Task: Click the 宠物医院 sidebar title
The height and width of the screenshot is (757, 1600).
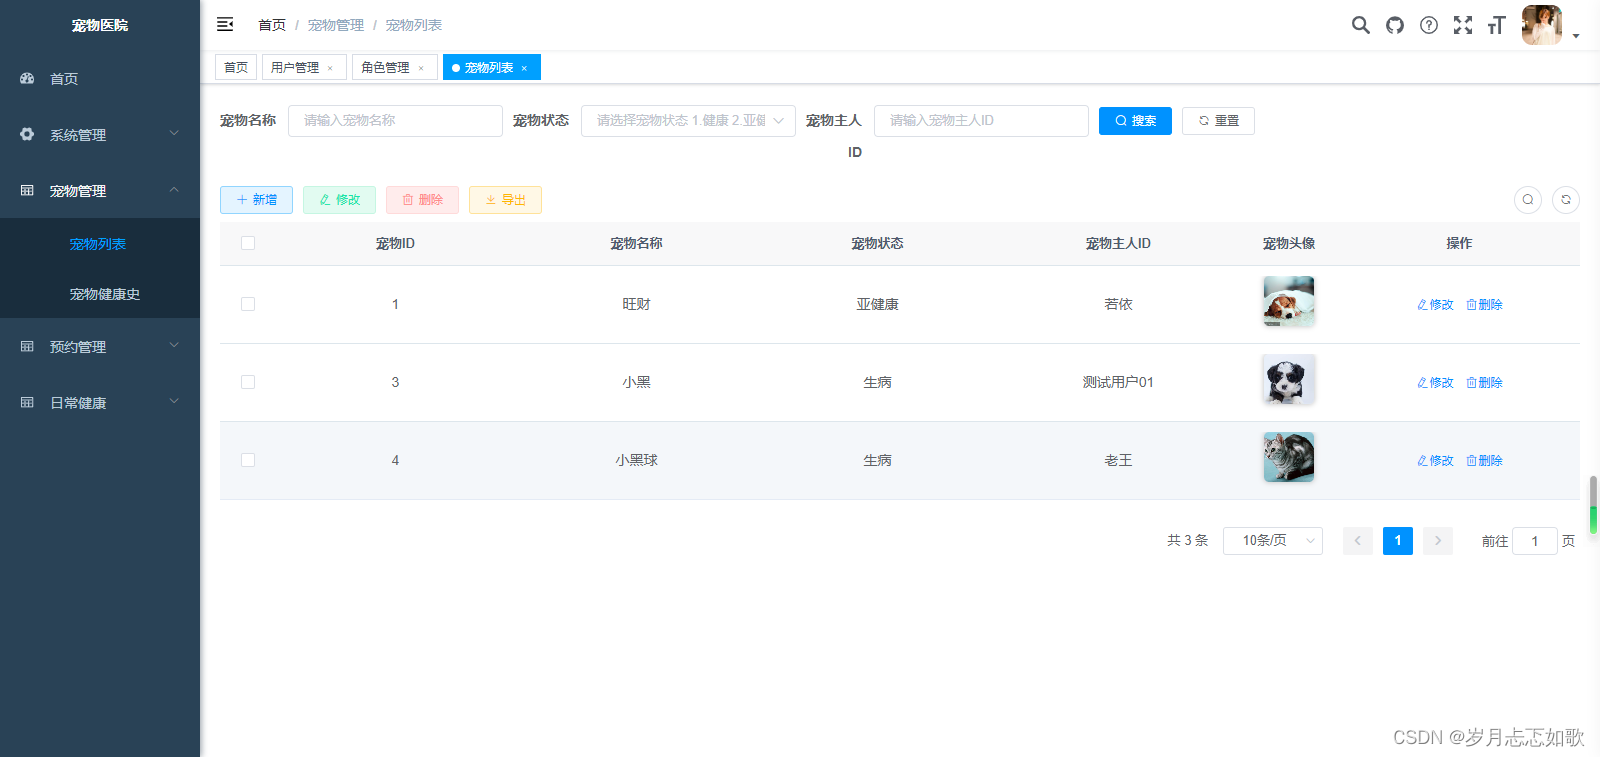Action: tap(100, 25)
